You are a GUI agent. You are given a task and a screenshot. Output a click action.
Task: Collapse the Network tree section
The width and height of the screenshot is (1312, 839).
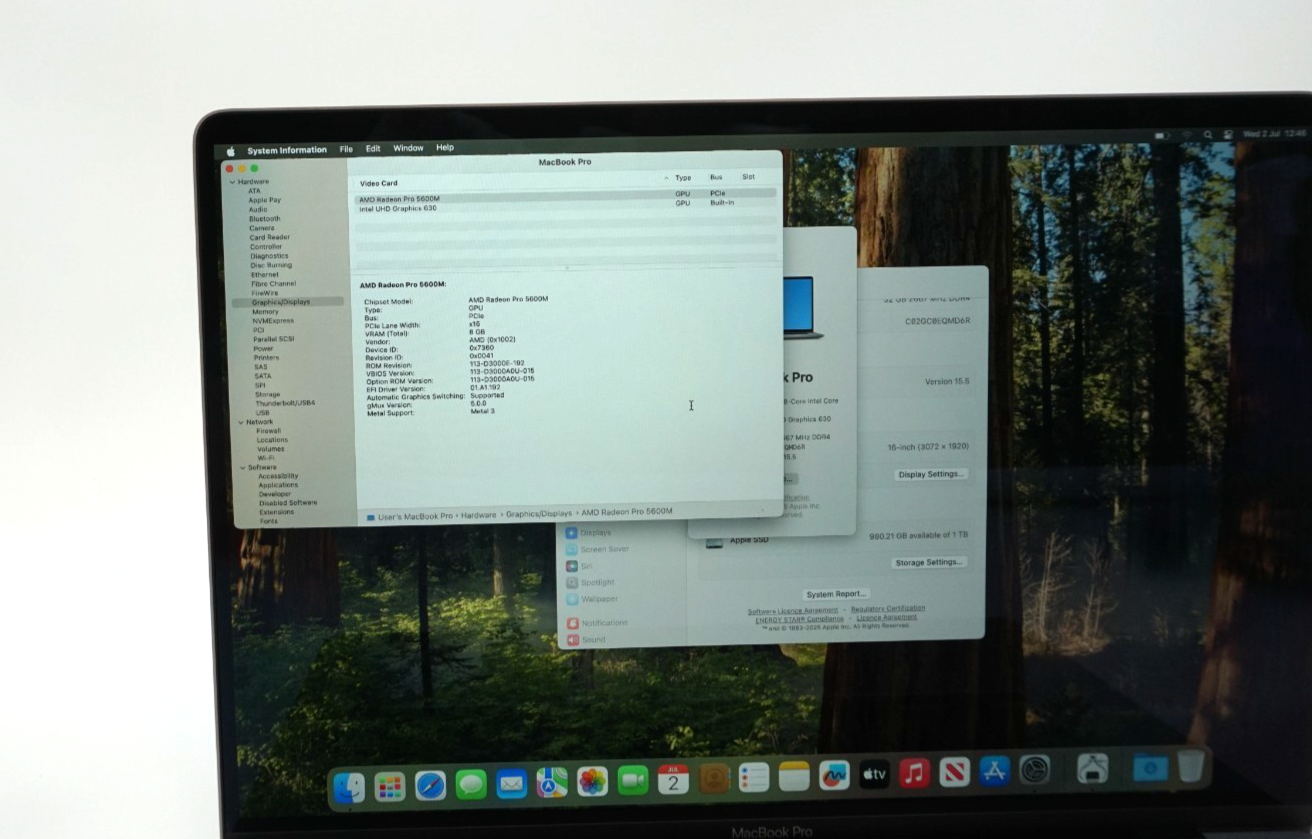[x=240, y=422]
